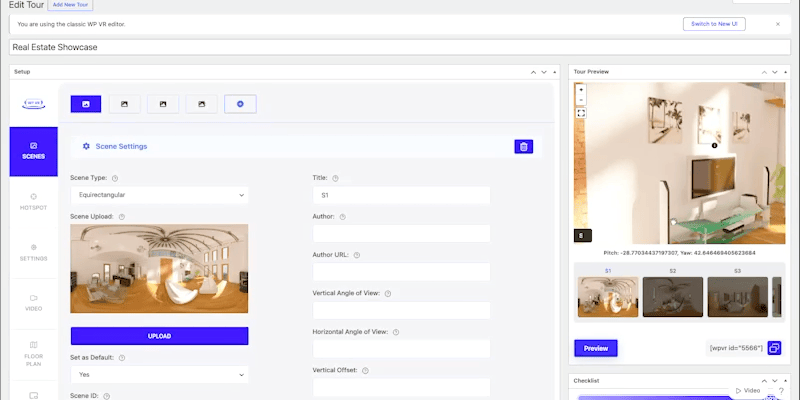Move Setup panel up
Viewport: 800px width, 400px height.
pos(533,72)
